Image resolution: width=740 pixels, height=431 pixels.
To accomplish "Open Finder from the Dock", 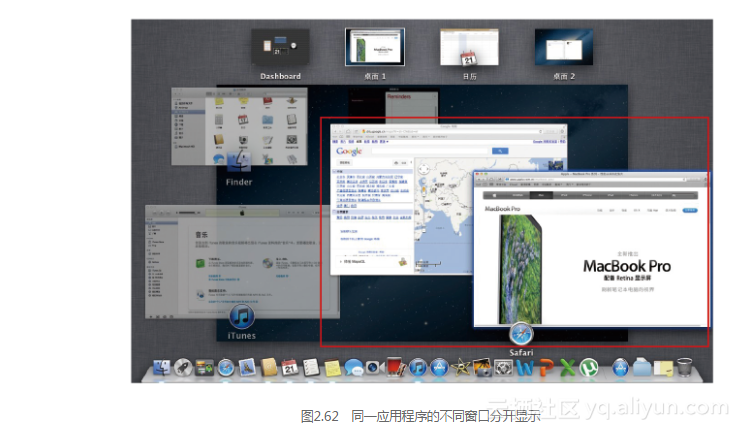I will click(x=162, y=367).
